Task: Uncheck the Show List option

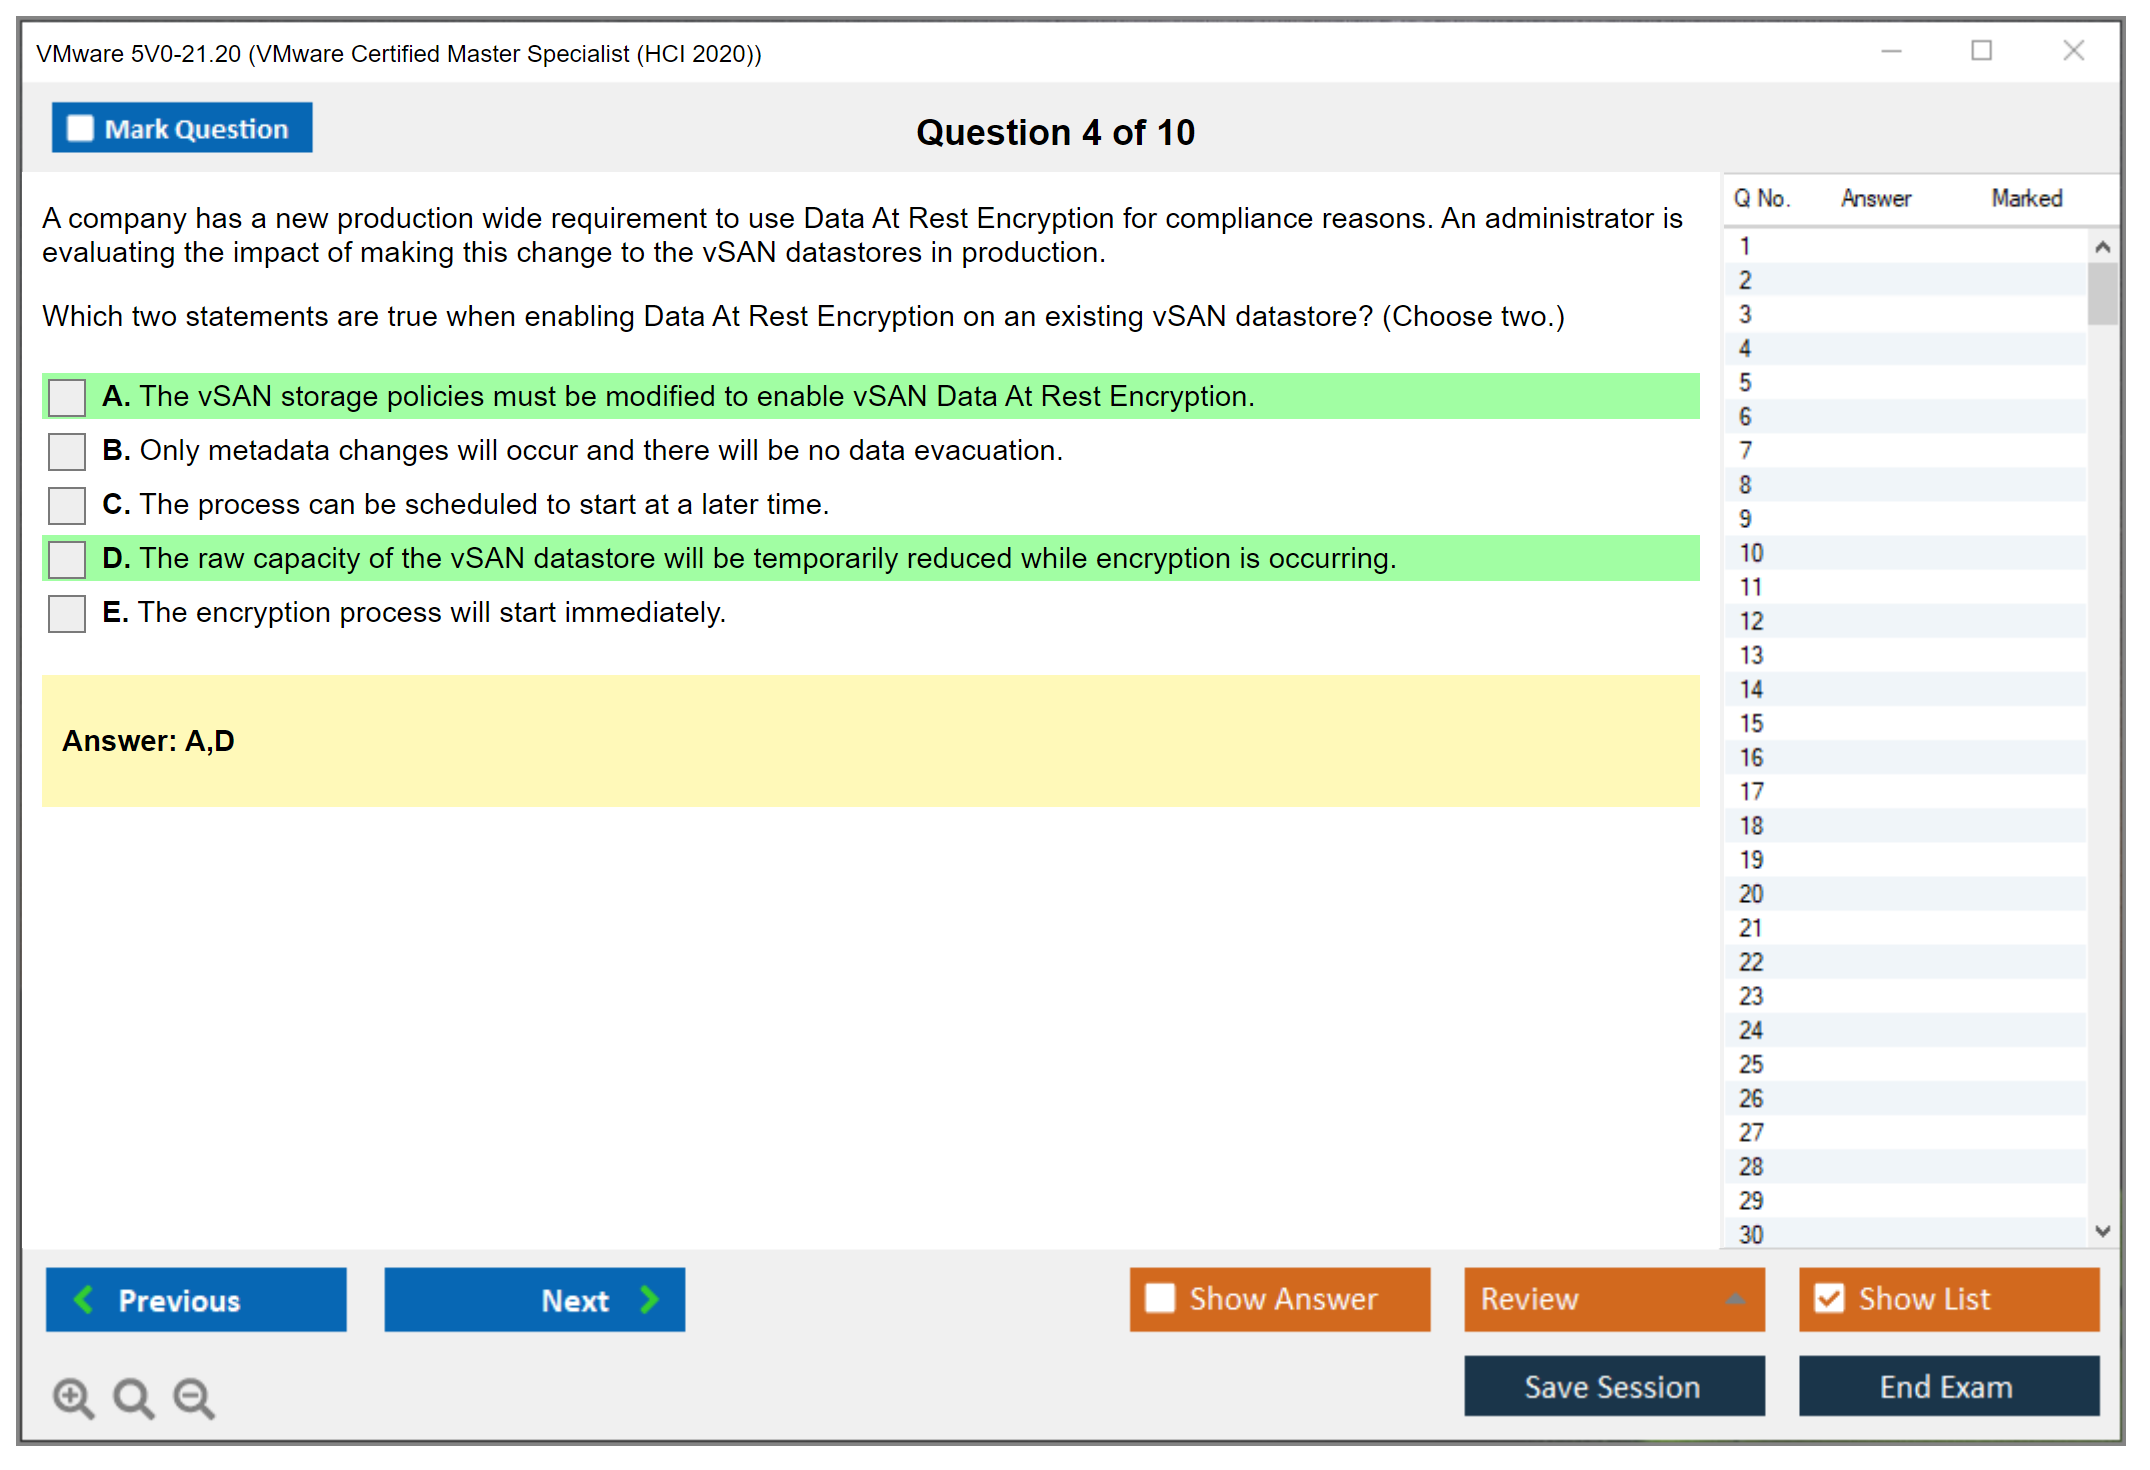Action: [1829, 1298]
